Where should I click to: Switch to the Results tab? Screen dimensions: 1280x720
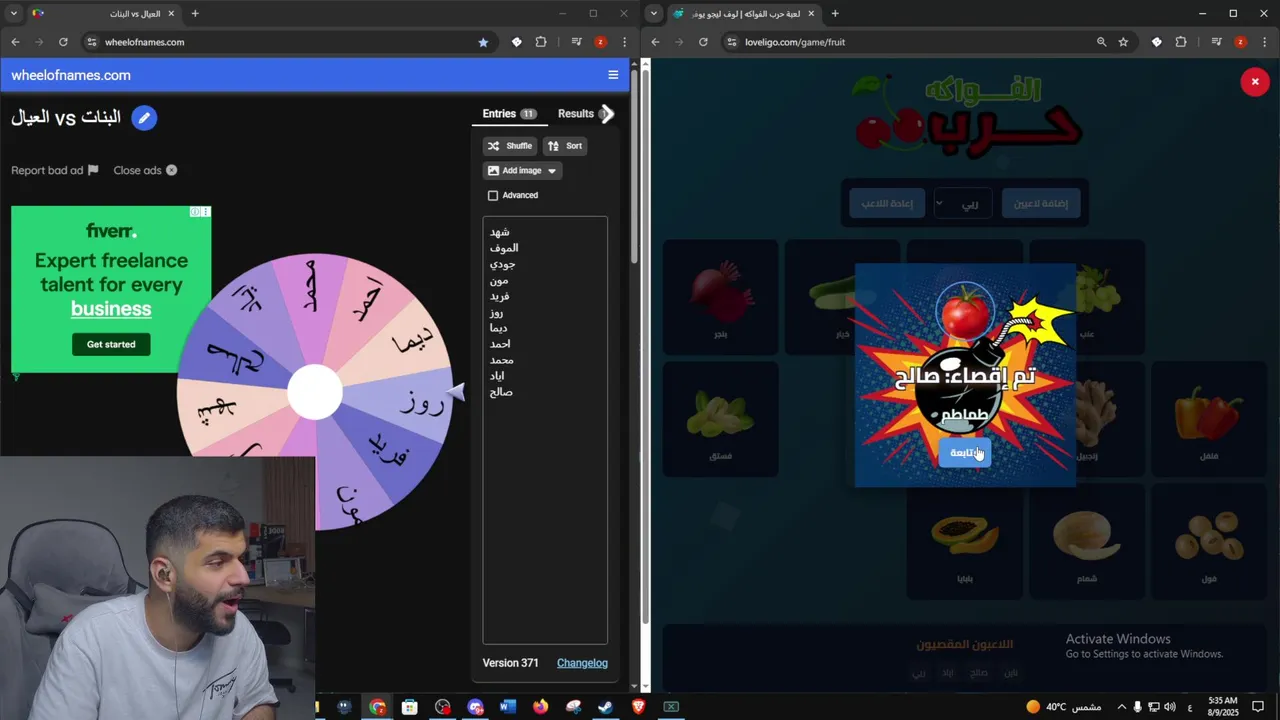[576, 114]
